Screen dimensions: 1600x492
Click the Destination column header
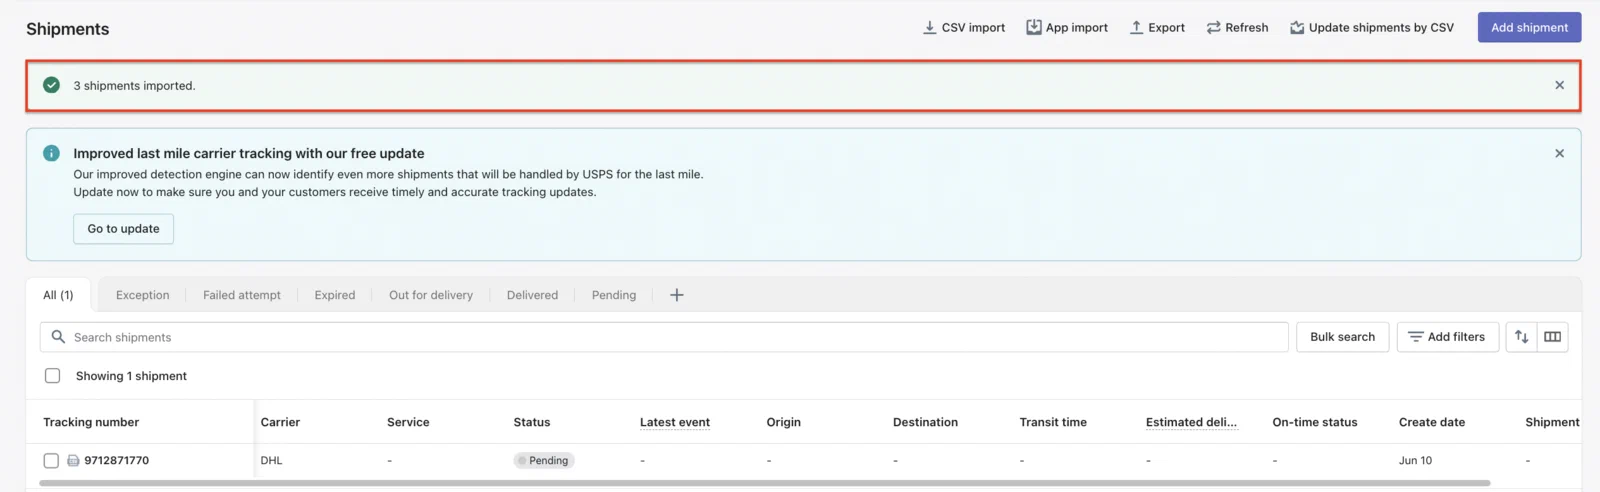[925, 422]
